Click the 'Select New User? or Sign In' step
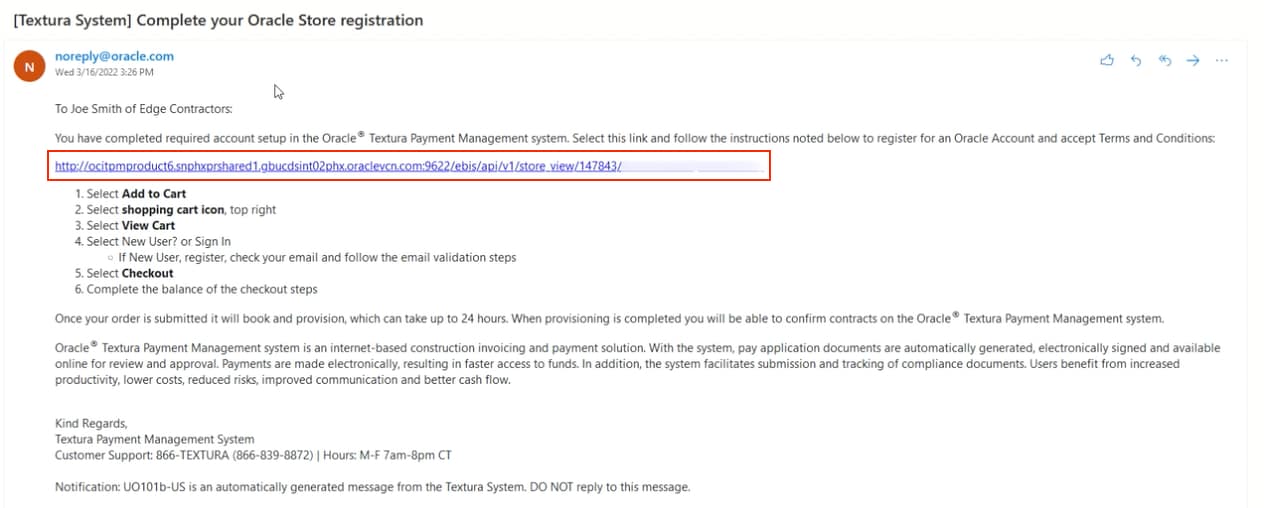The image size is (1264, 508). [158, 242]
